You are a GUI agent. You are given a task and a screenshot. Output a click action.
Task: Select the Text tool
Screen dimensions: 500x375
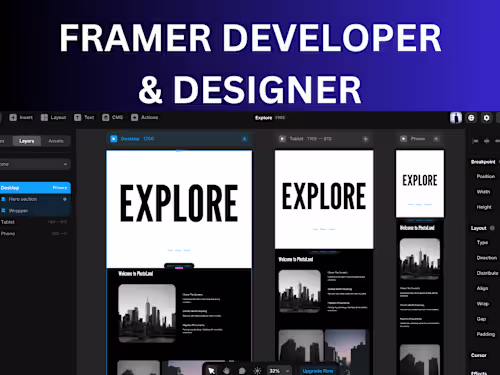(84, 117)
